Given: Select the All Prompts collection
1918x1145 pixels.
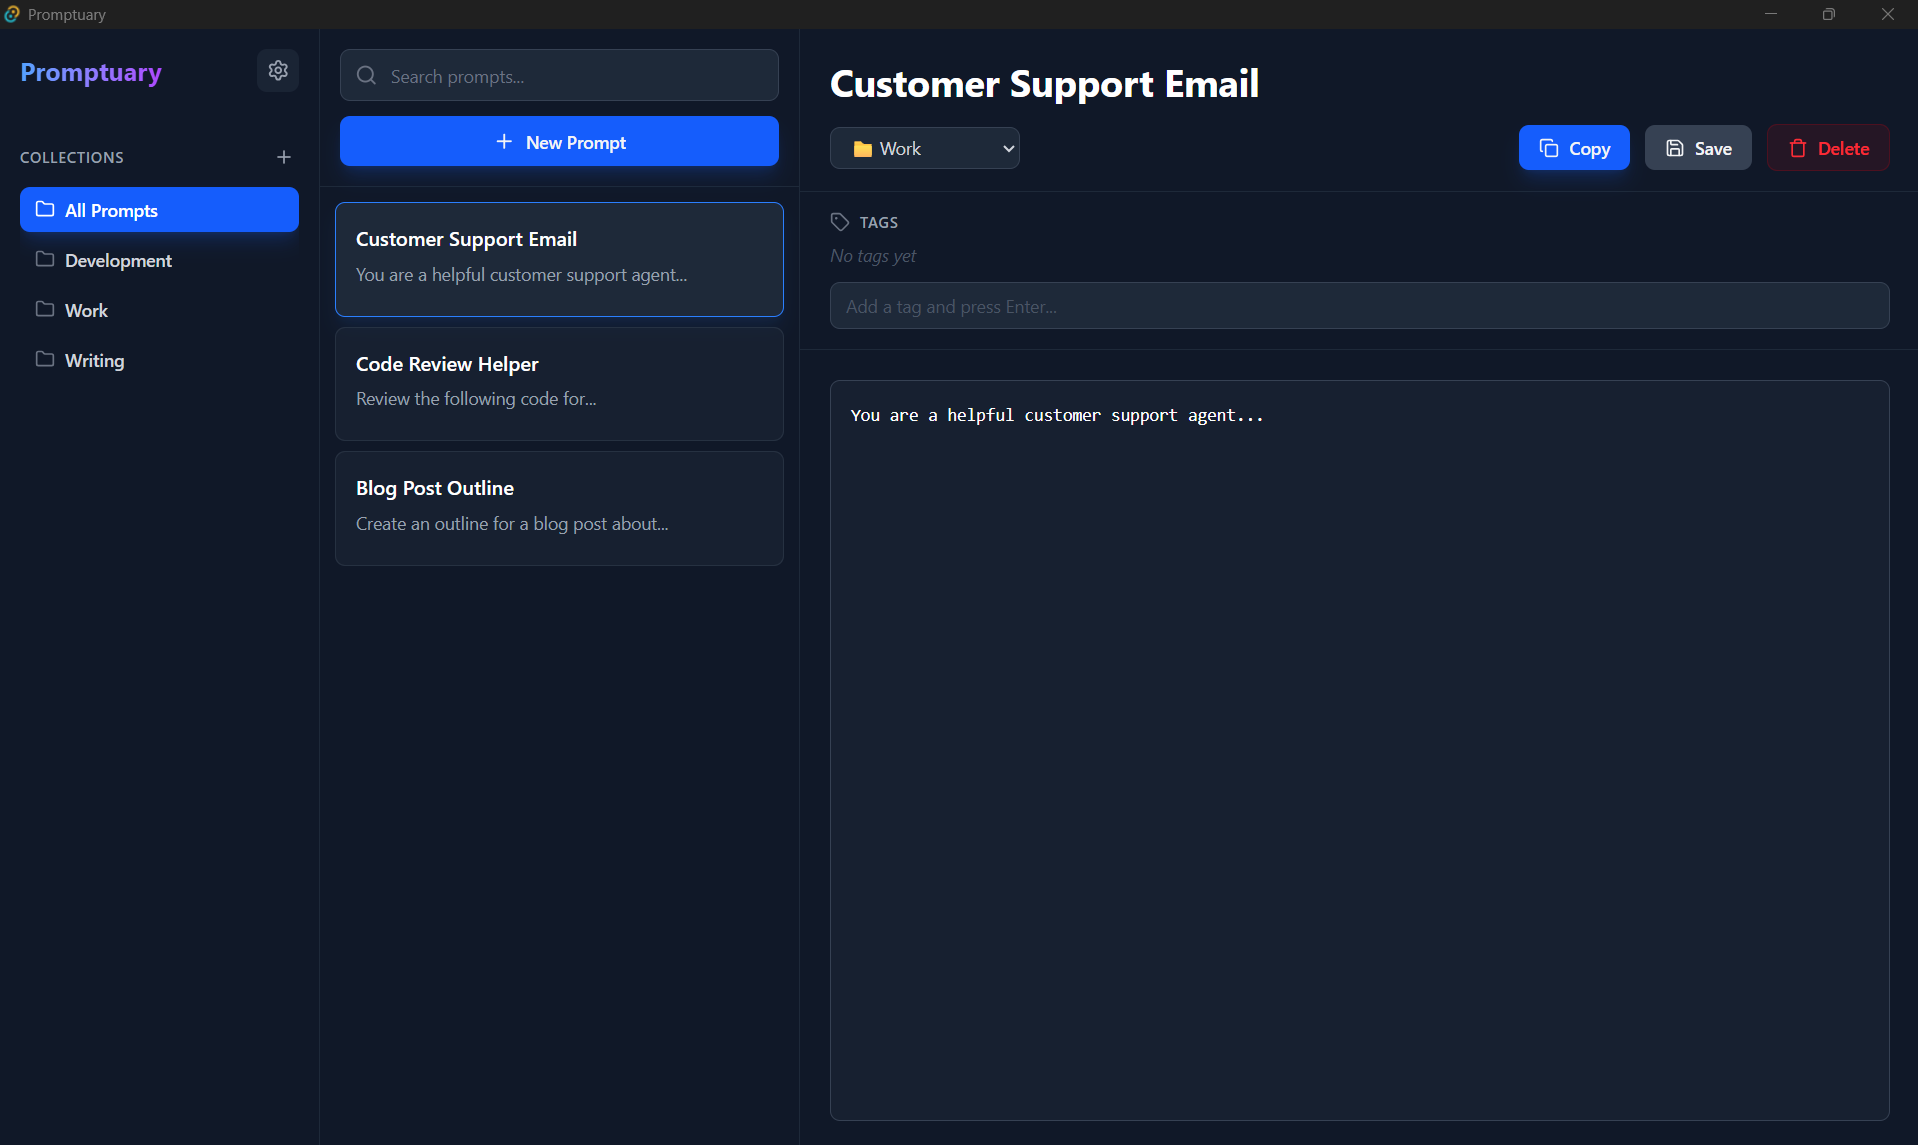Looking at the screenshot, I should (159, 210).
